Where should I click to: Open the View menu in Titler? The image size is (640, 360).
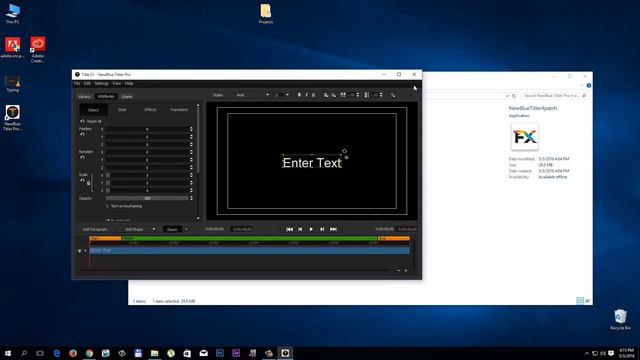click(117, 83)
